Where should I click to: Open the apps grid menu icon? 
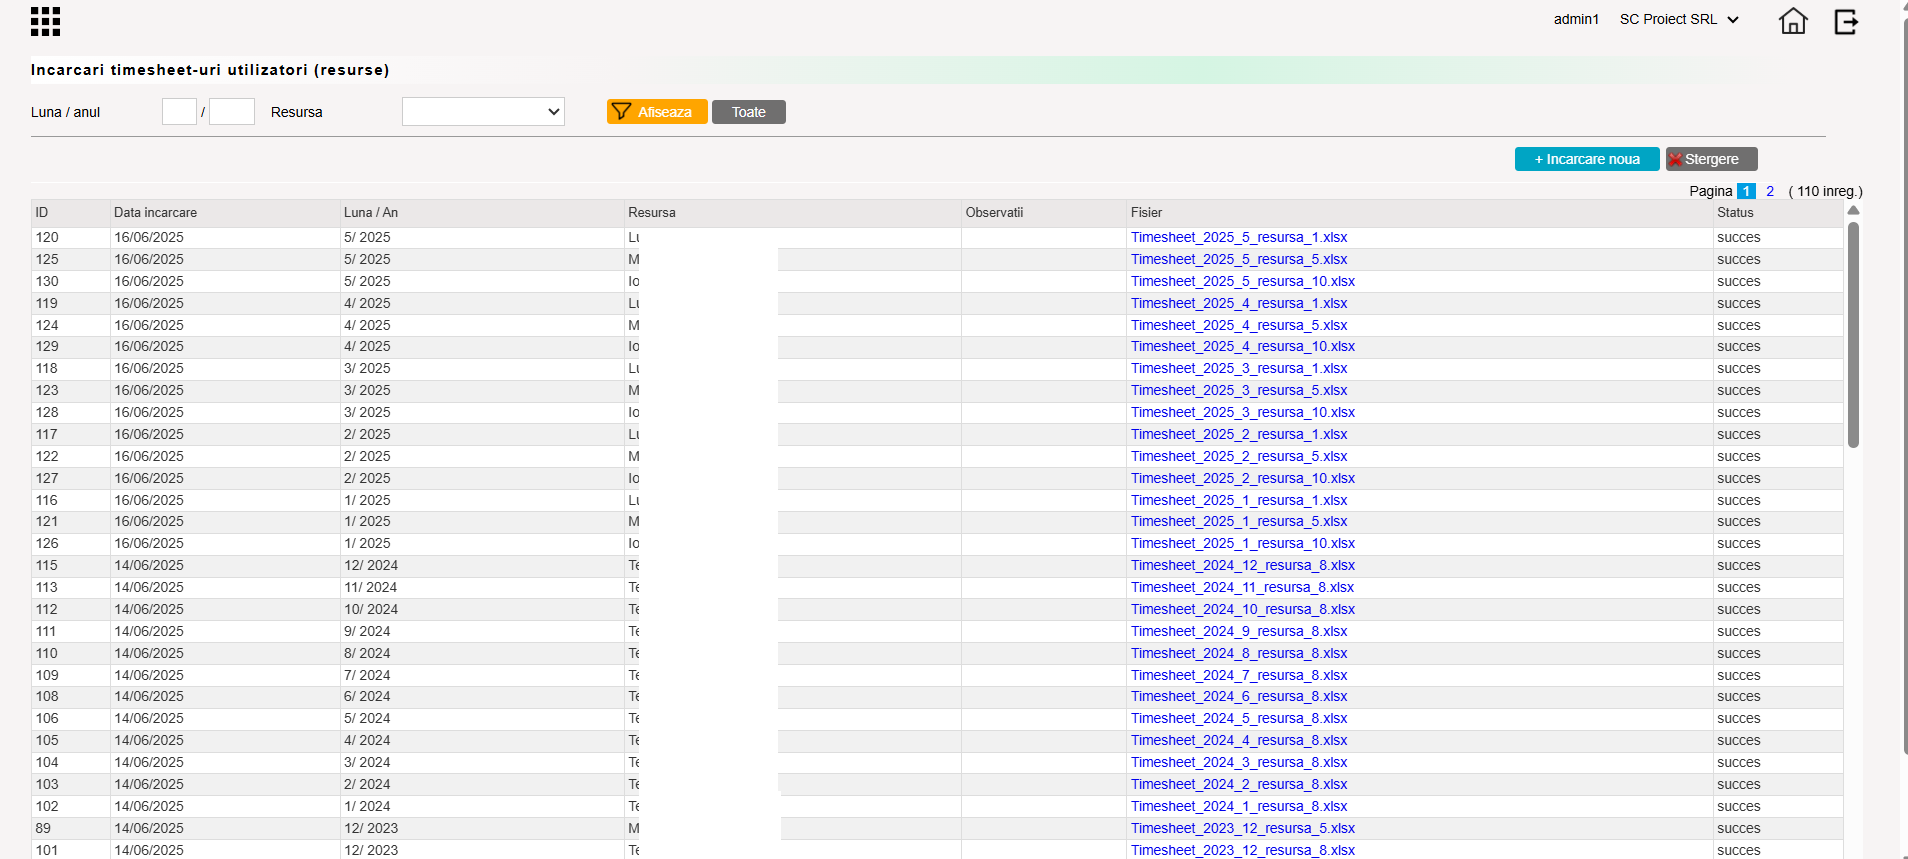[45, 21]
